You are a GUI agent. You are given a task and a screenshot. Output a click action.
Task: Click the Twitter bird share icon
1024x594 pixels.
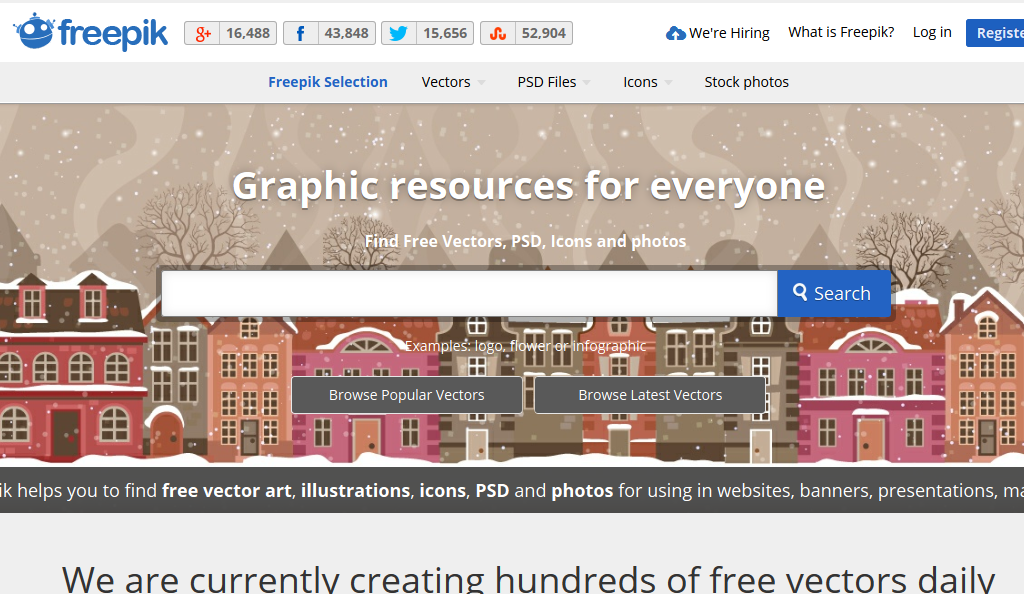coord(398,33)
